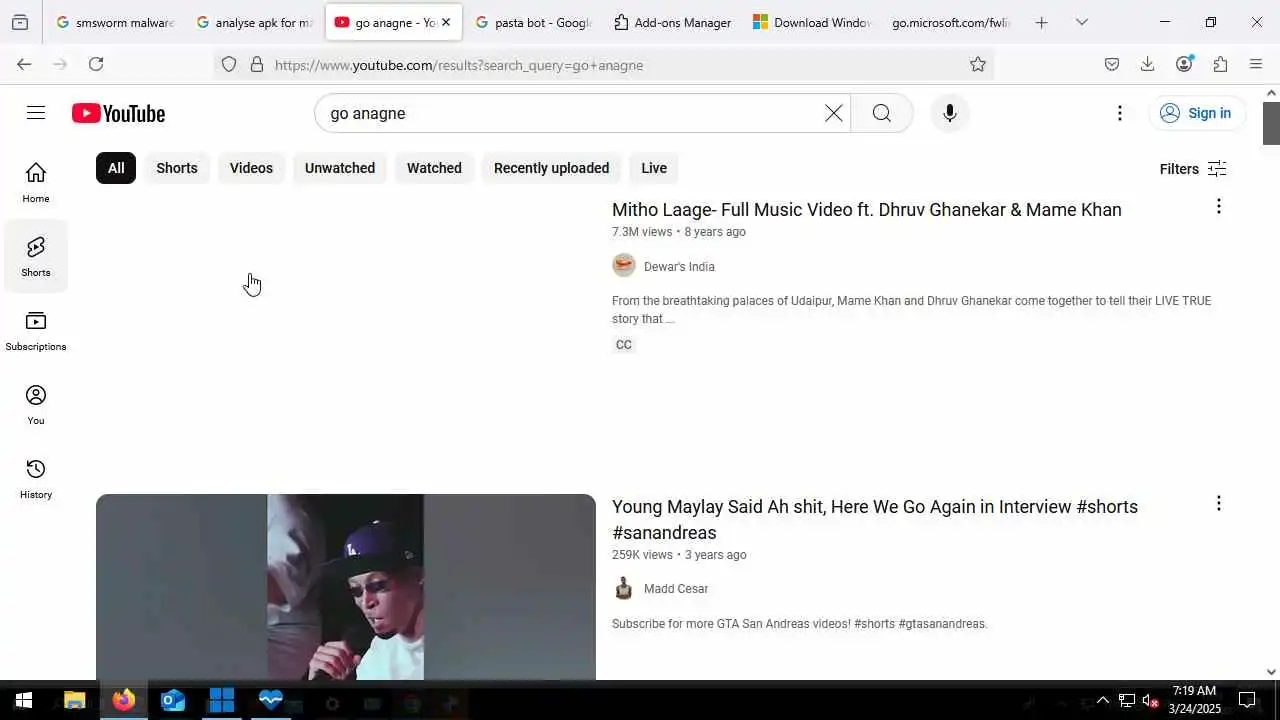Select the Live filter chip

point(654,168)
